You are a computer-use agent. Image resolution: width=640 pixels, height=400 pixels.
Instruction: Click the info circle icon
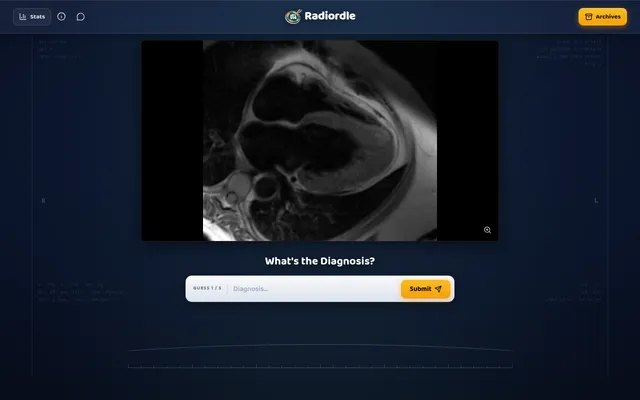61,17
